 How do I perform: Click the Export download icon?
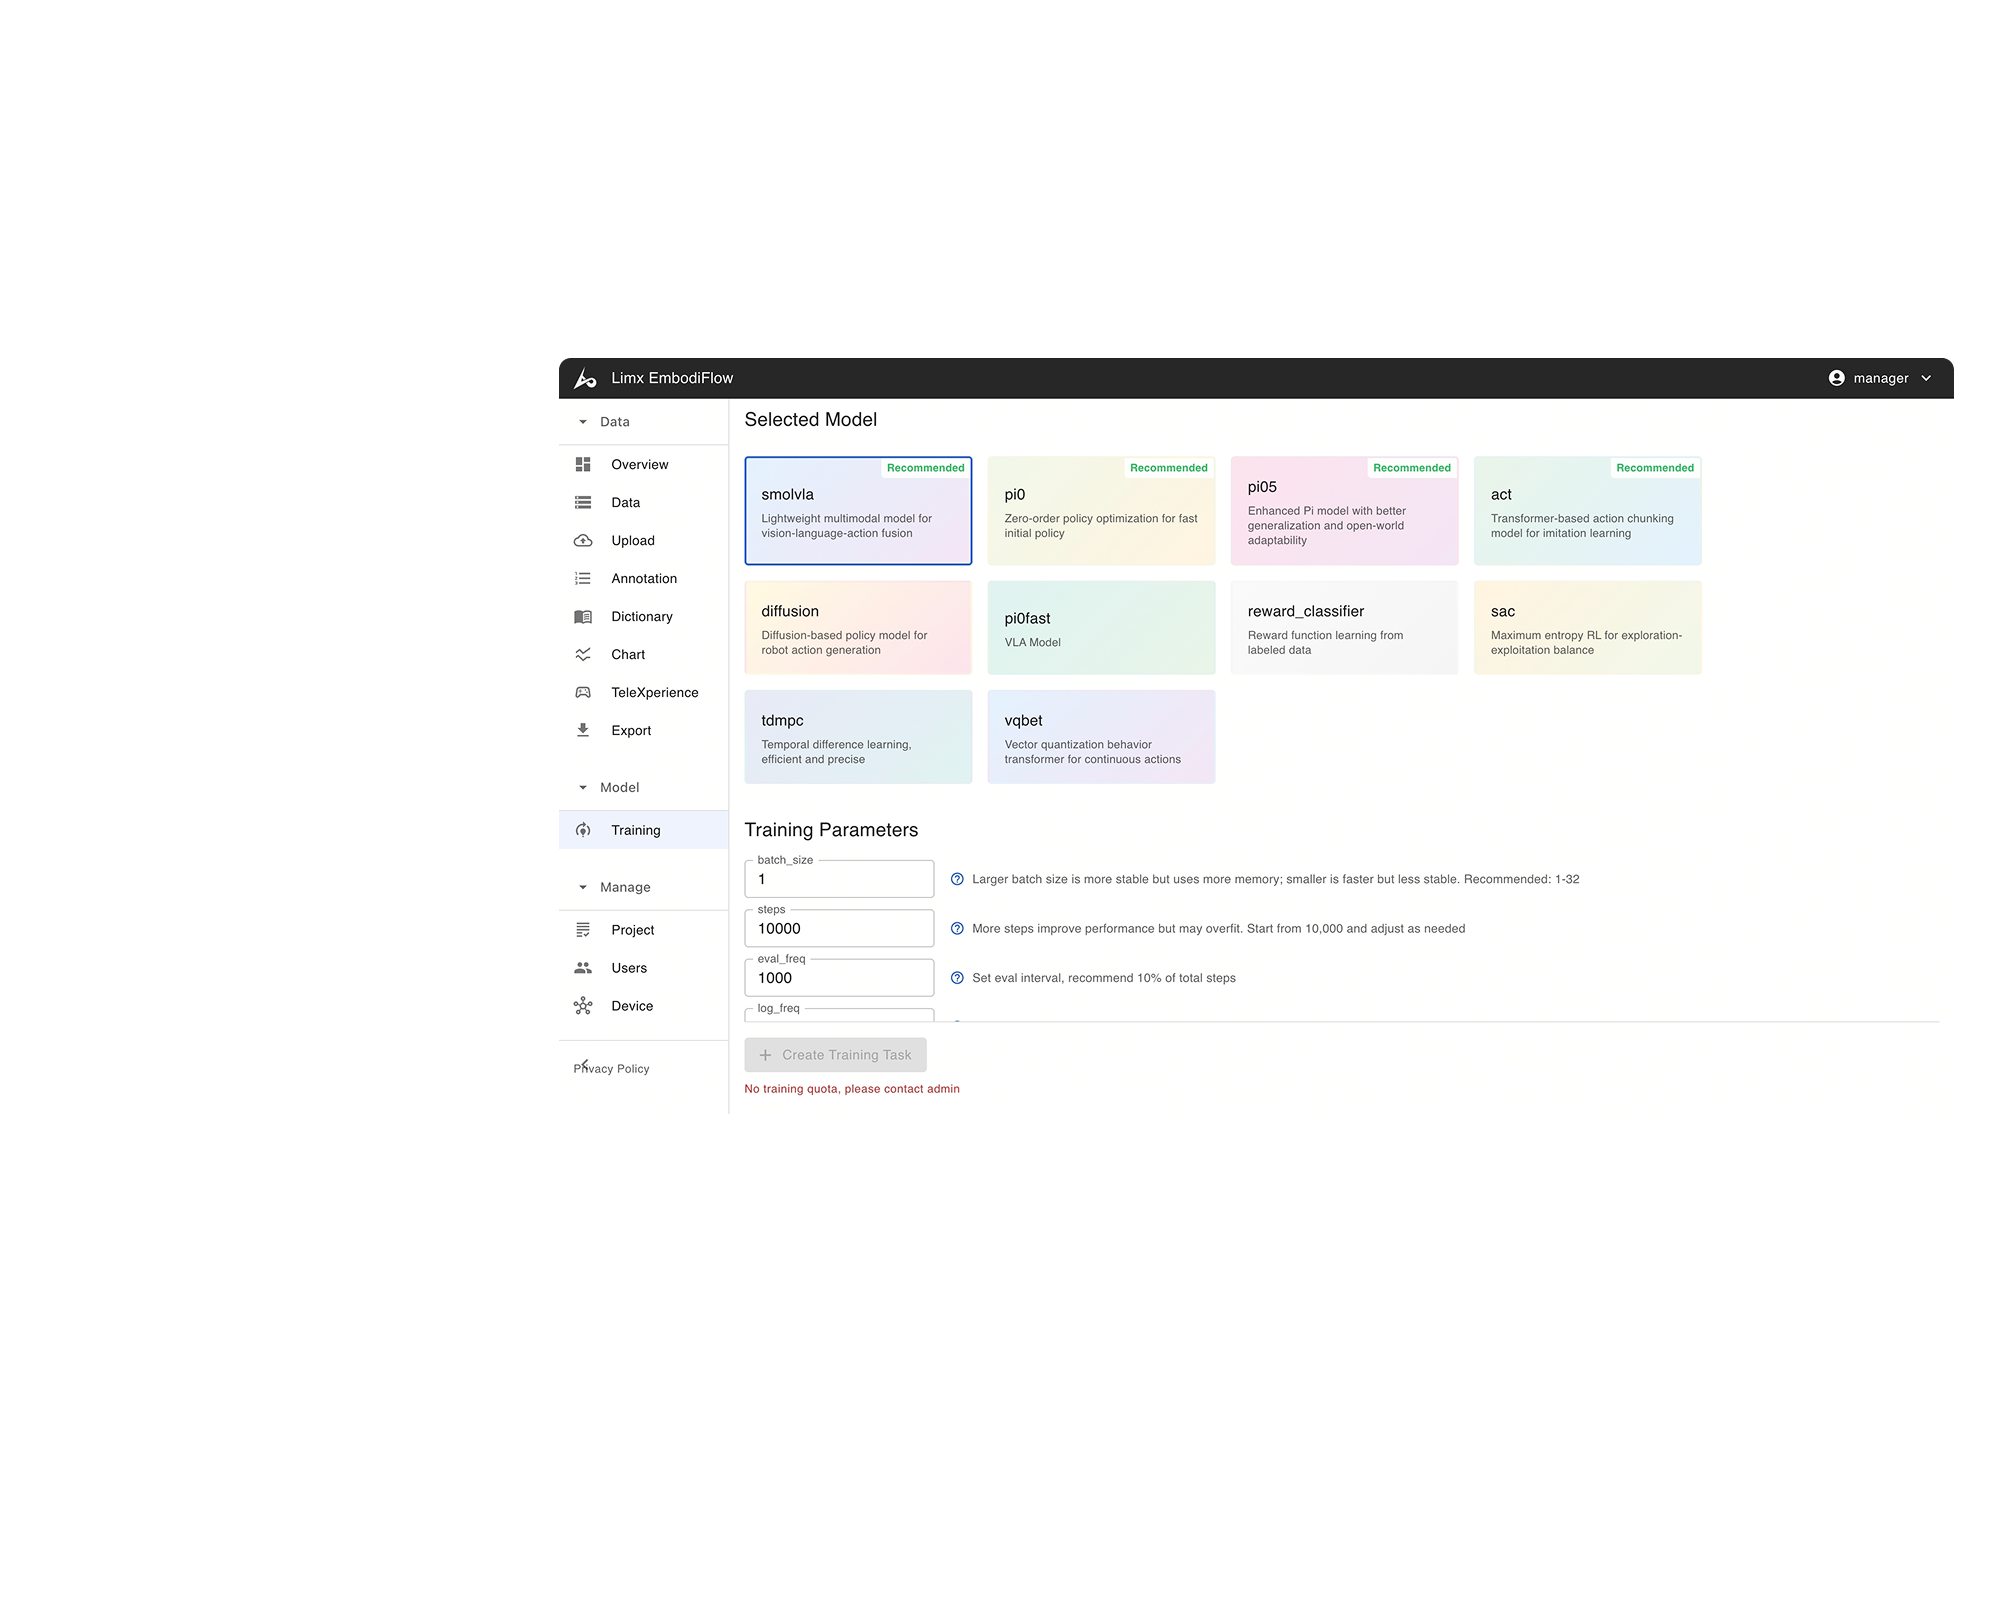[x=583, y=730]
